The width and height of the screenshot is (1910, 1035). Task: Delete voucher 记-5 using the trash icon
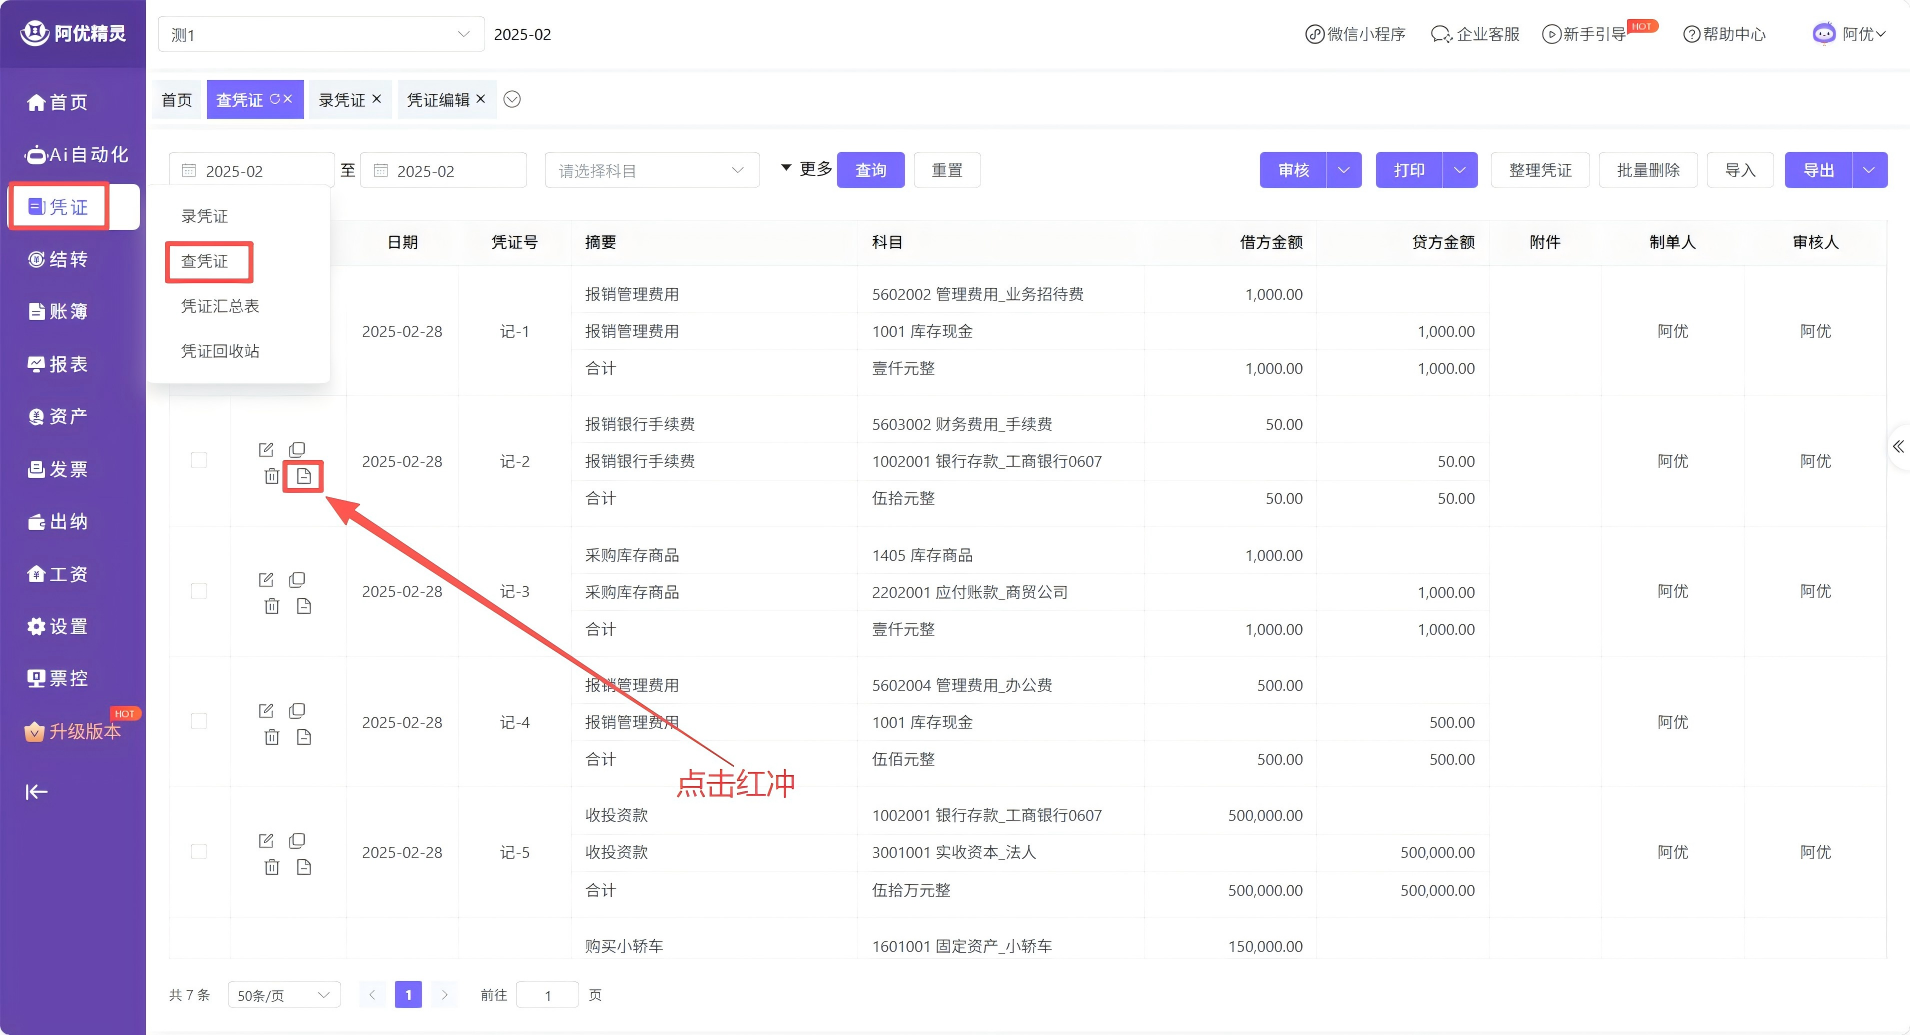click(x=271, y=867)
